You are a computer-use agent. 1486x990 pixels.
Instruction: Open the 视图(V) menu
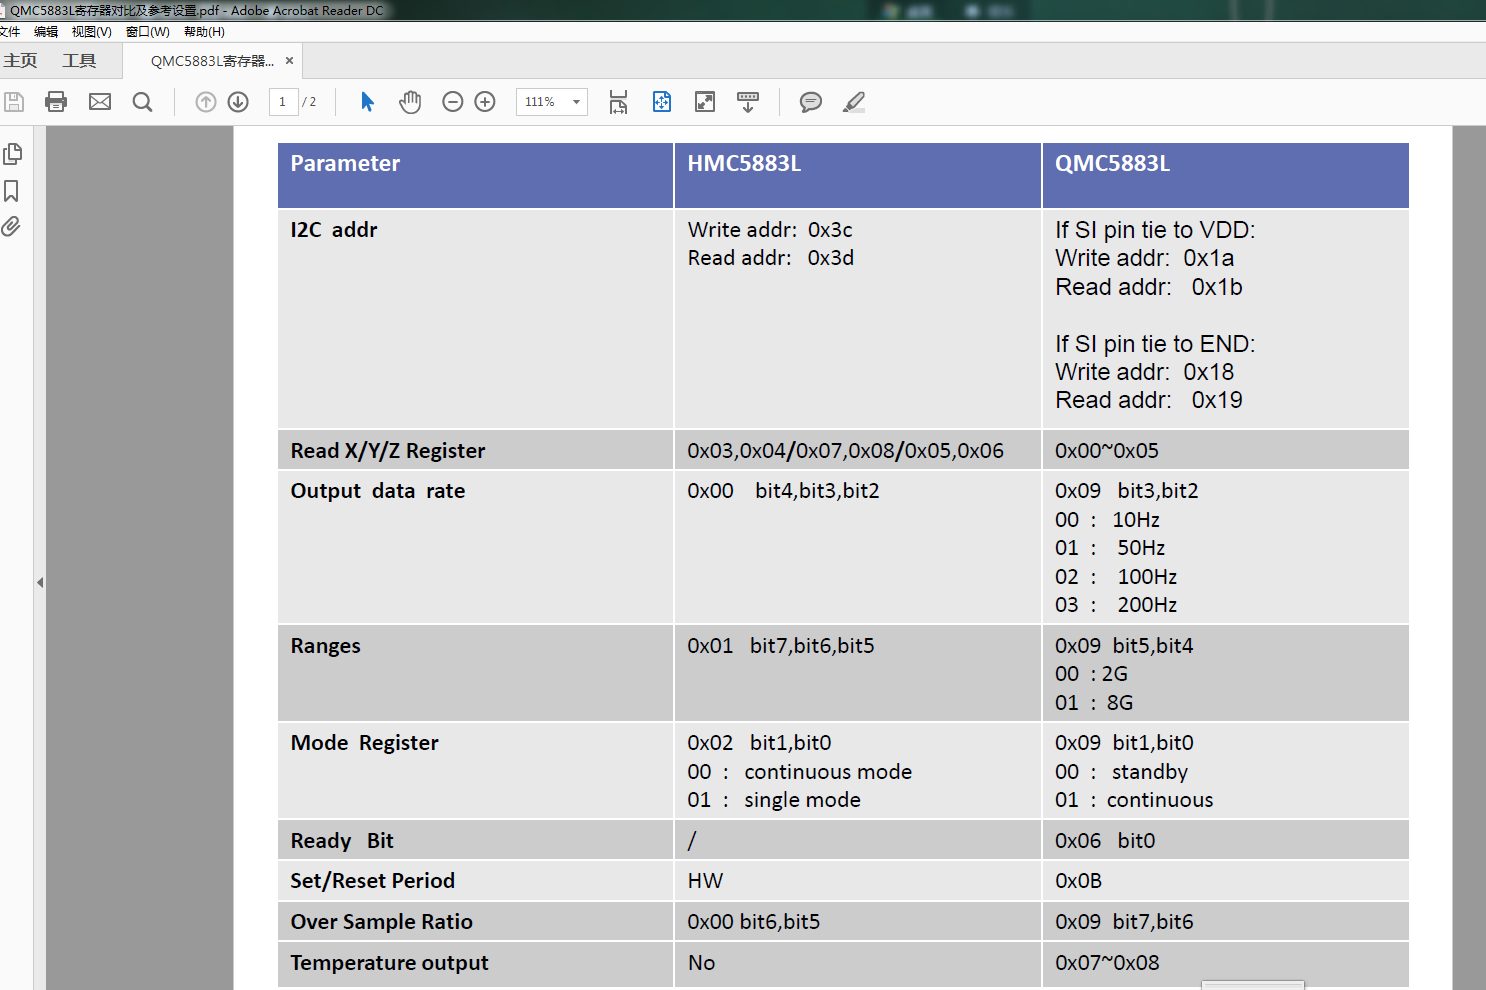pyautogui.click(x=92, y=32)
